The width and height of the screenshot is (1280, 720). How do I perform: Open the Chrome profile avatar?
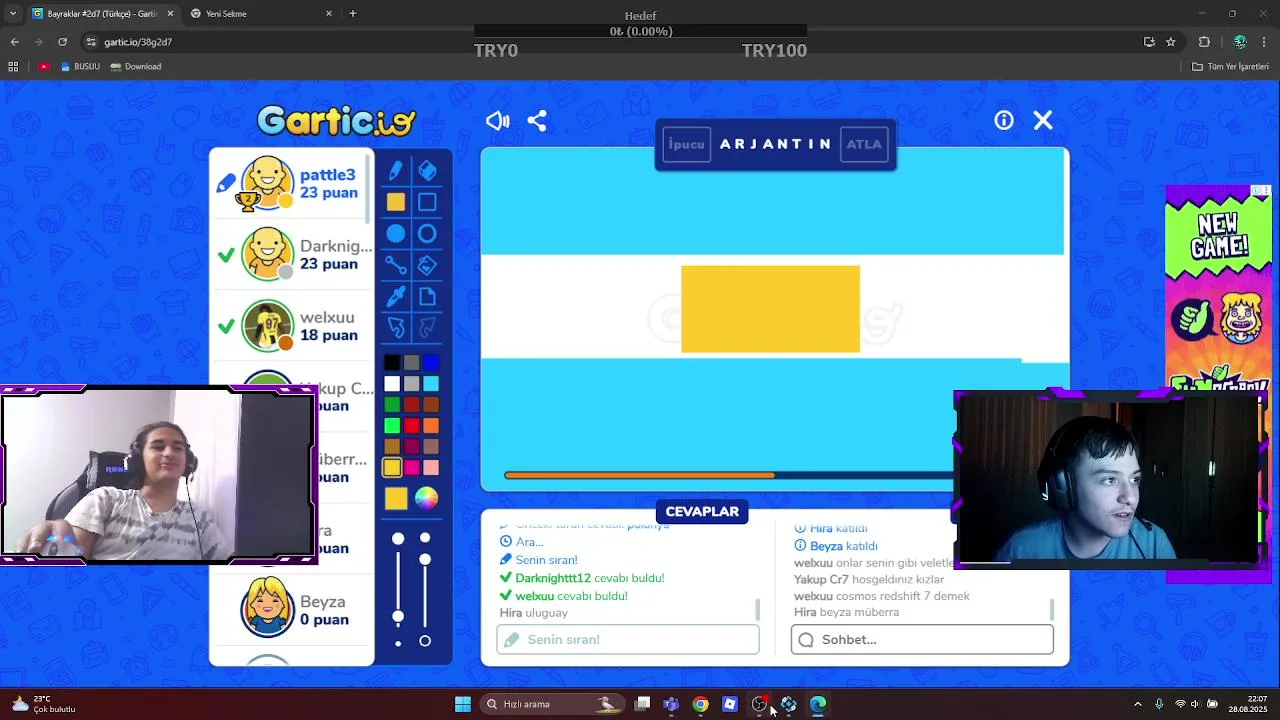click(1240, 42)
